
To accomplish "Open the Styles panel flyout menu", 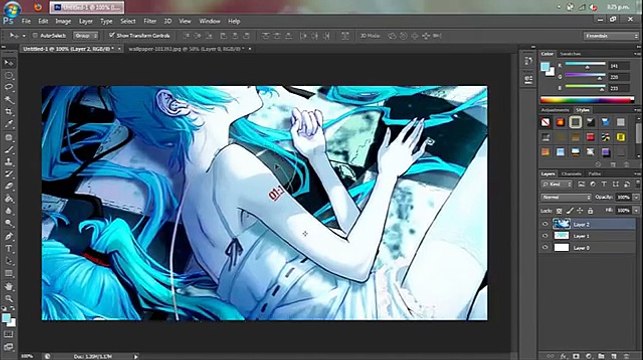I will coord(637,110).
